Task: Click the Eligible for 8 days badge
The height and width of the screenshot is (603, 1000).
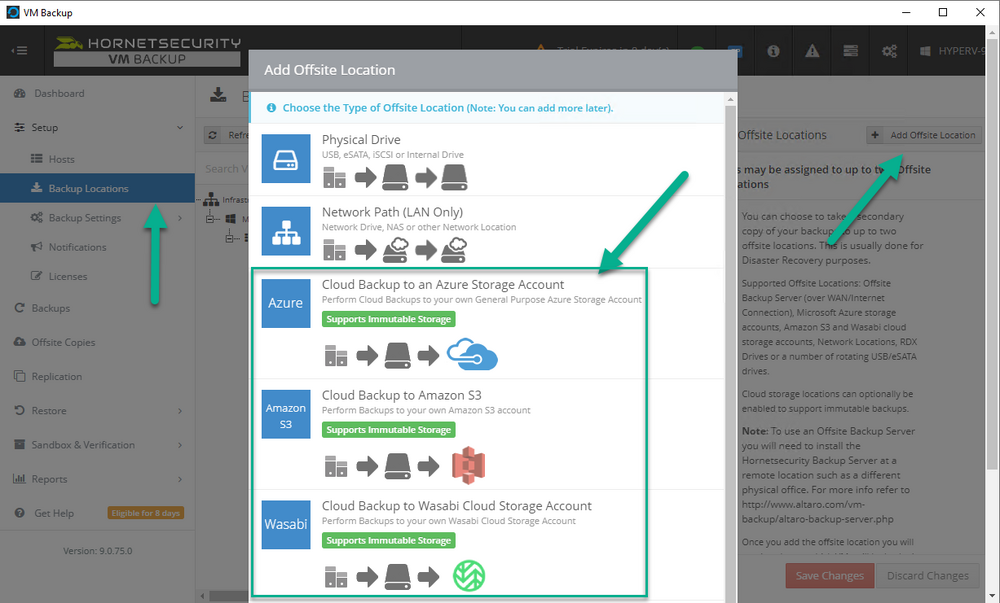Action: tap(146, 513)
